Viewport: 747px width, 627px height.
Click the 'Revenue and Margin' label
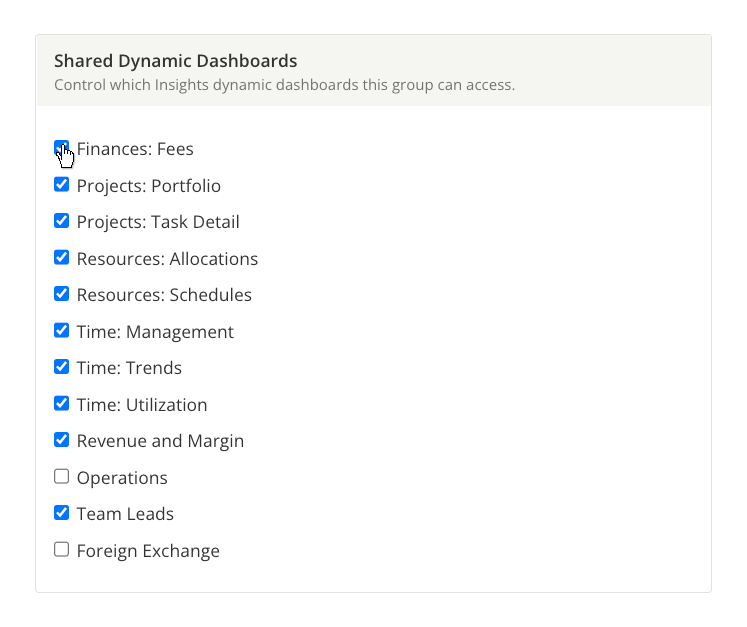pos(161,441)
